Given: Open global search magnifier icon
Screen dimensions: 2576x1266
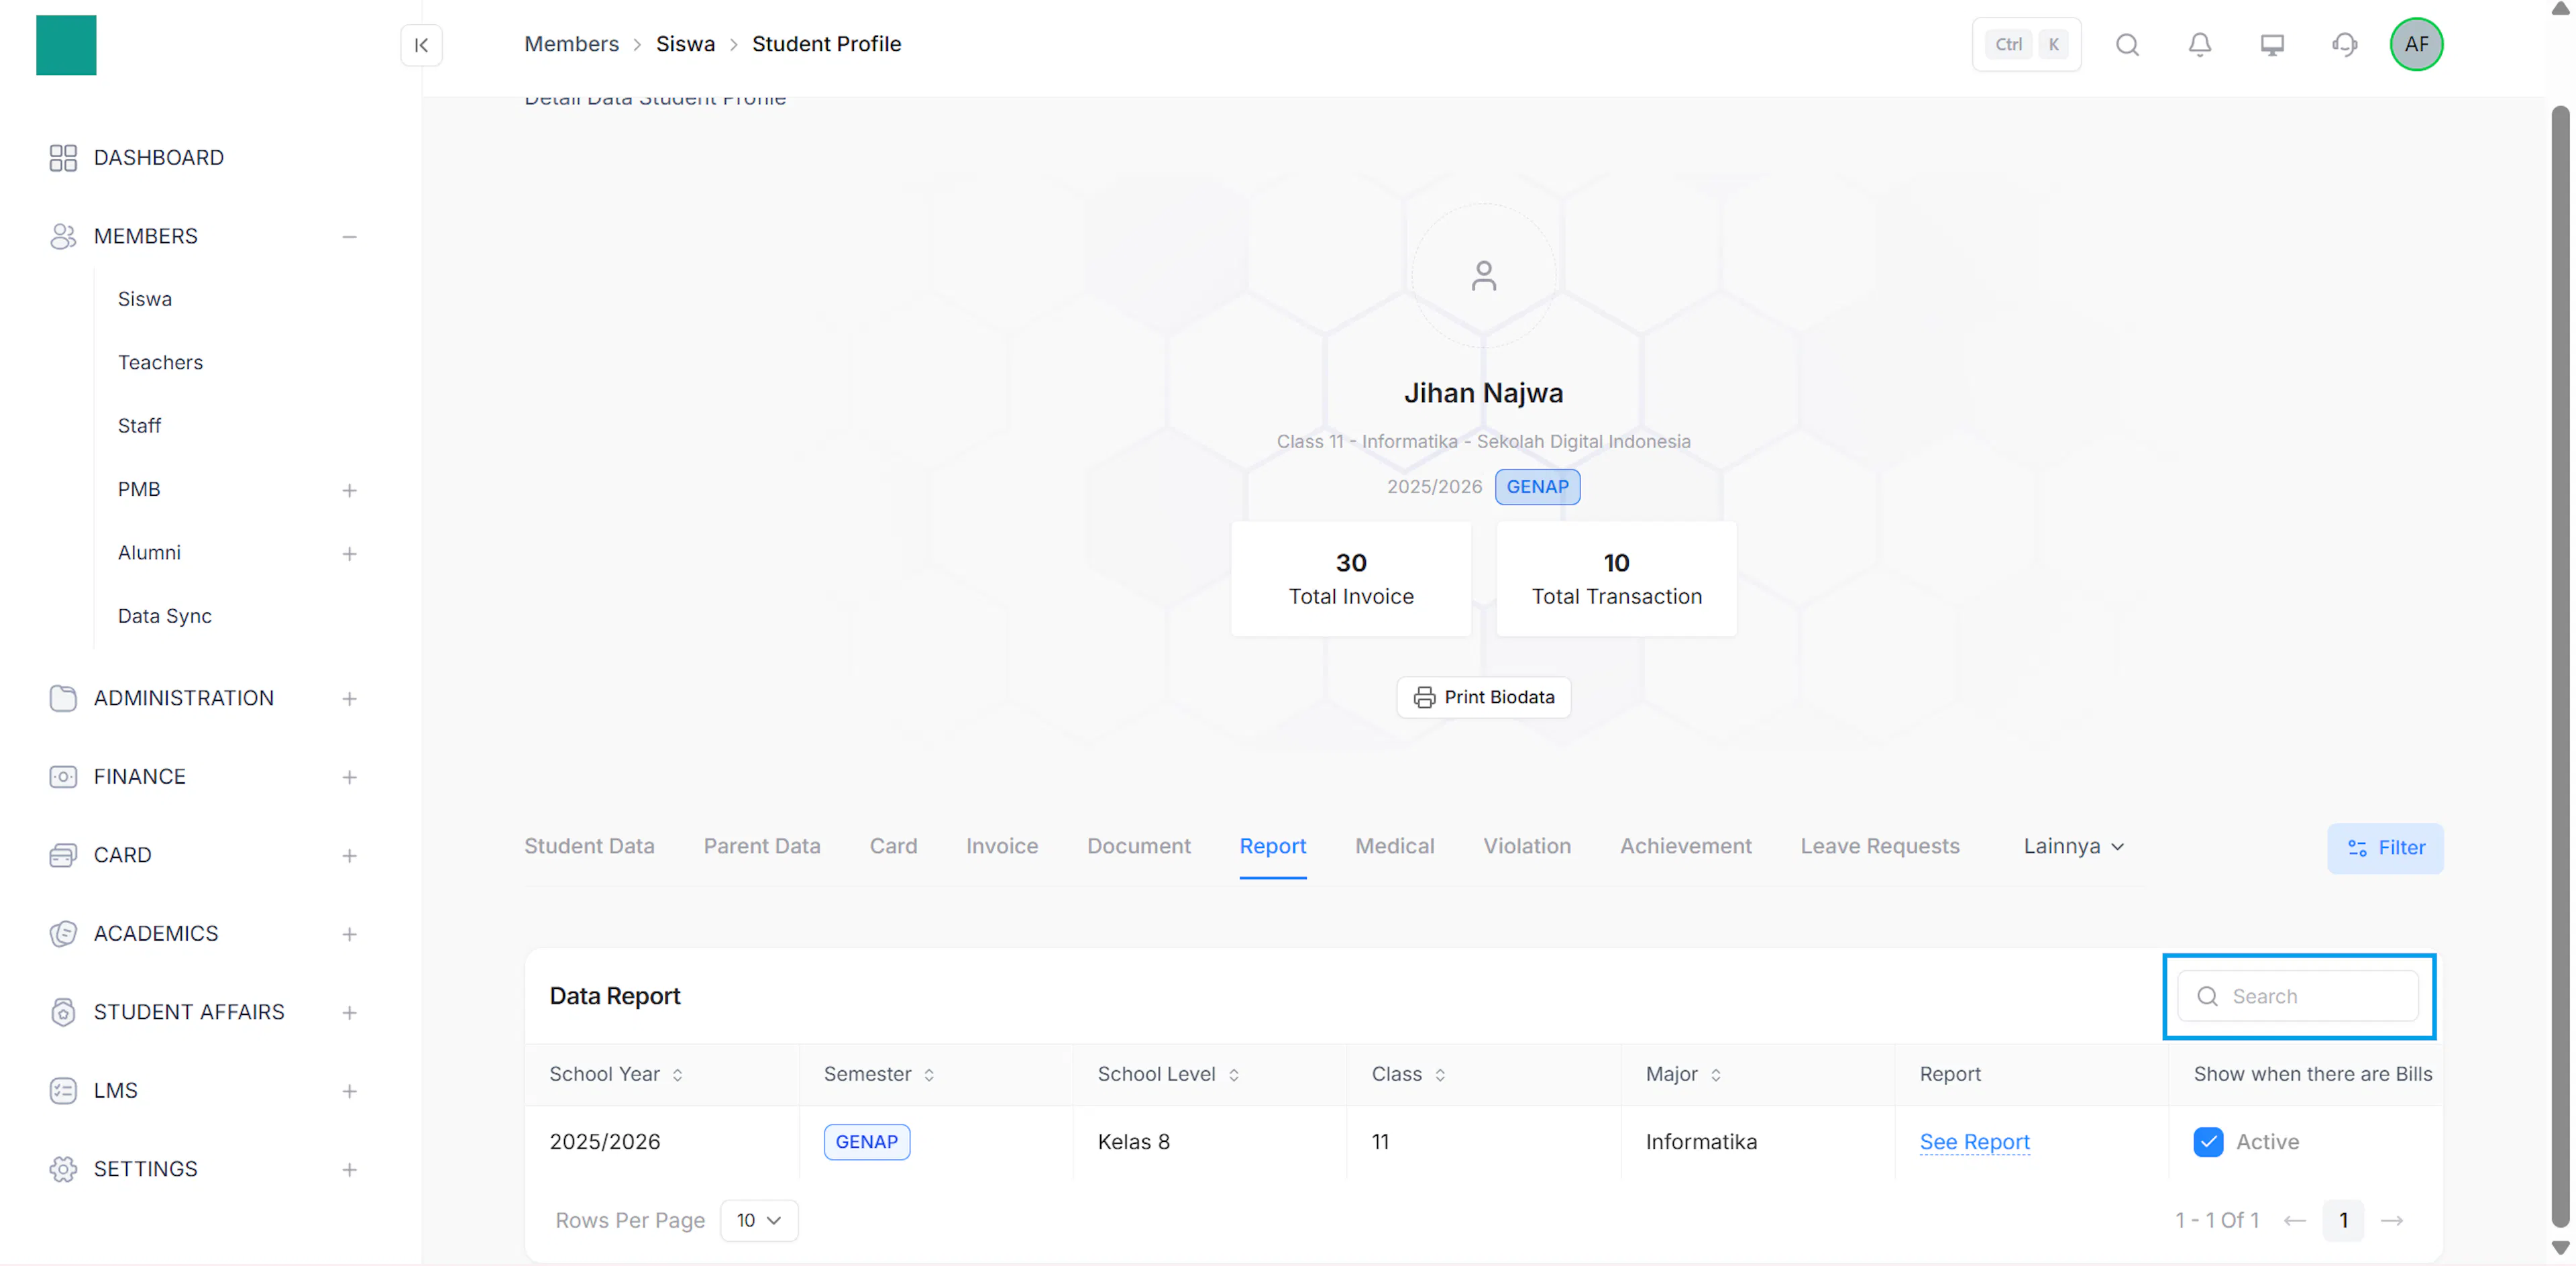Looking at the screenshot, I should (2127, 45).
